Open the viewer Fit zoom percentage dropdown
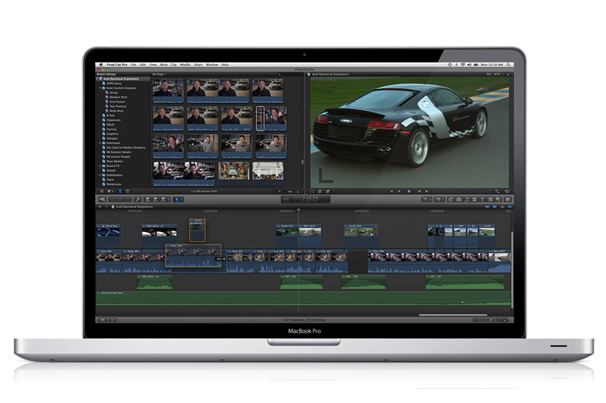 coord(494,74)
